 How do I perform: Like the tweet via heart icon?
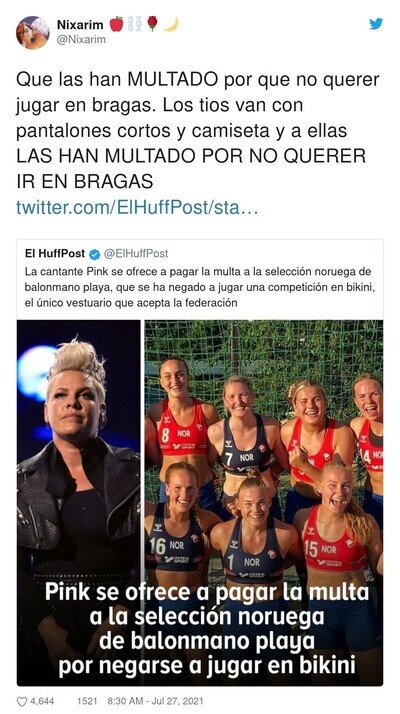(x=22, y=702)
